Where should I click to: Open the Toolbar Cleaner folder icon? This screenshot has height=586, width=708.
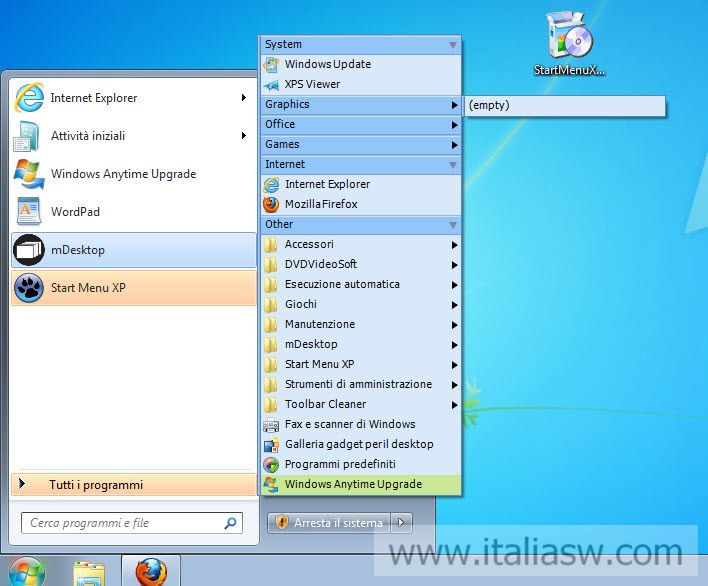coord(271,405)
